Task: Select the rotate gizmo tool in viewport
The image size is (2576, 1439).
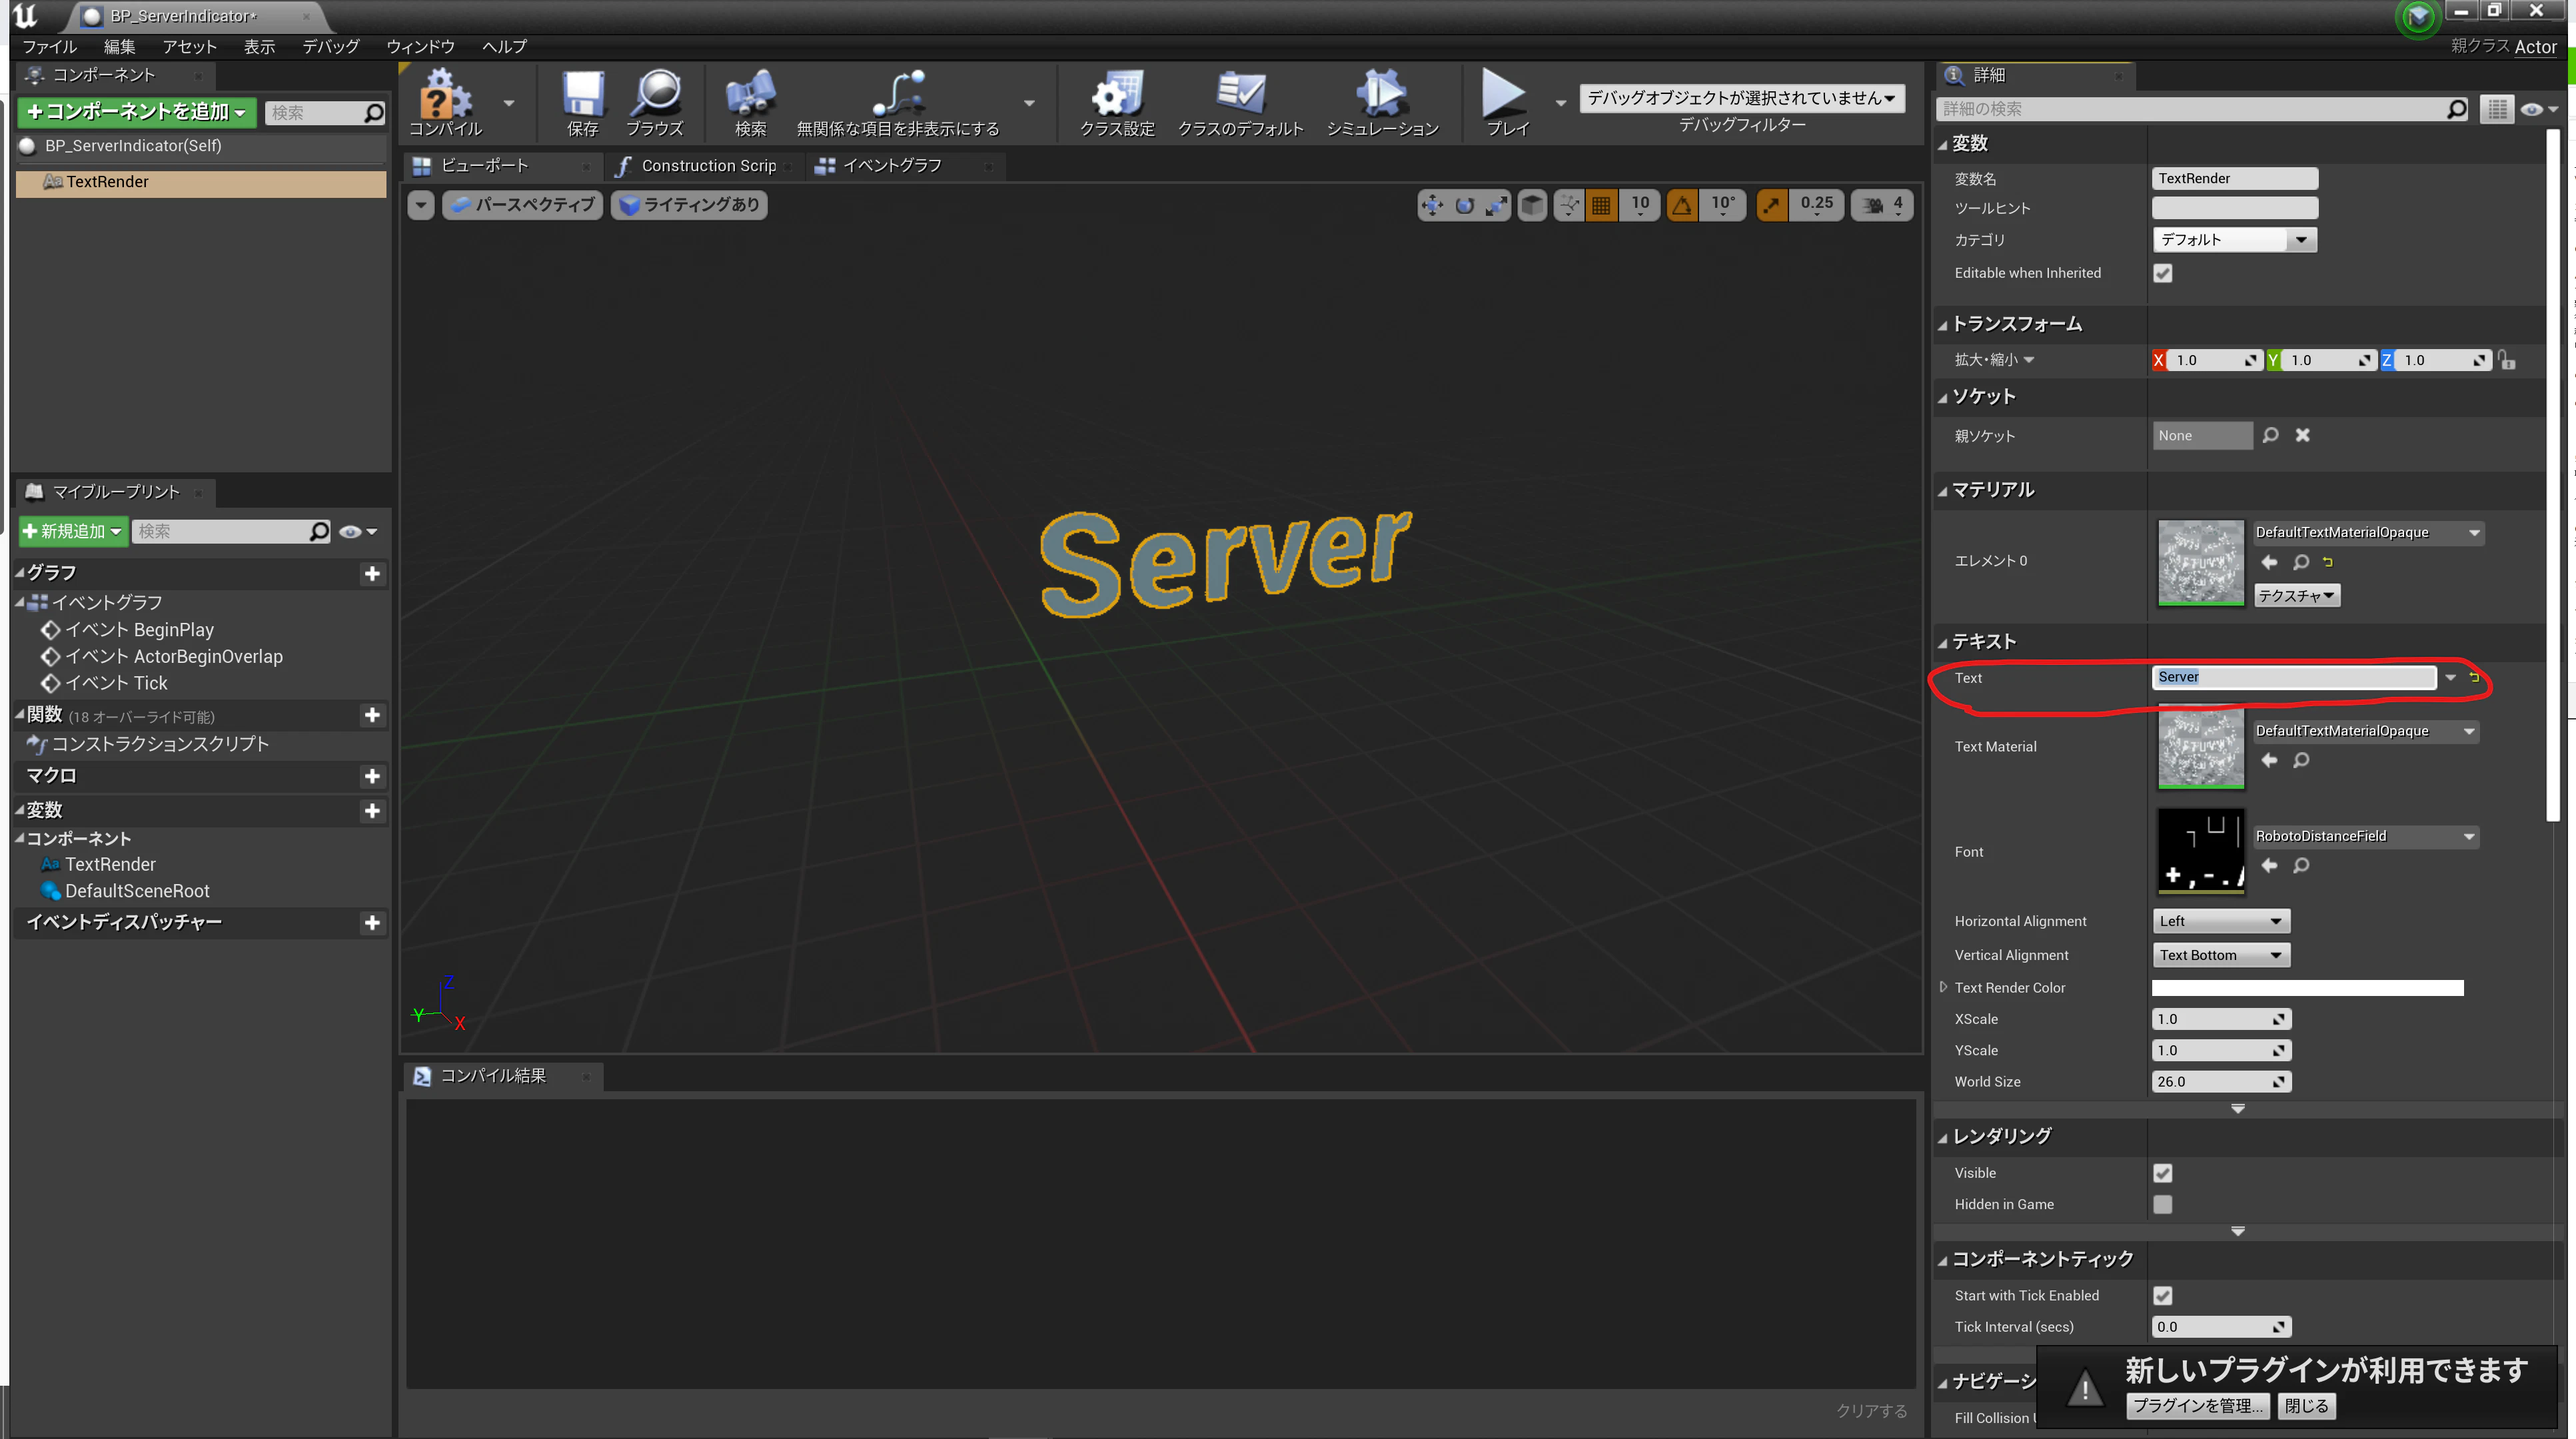Action: coord(1464,205)
